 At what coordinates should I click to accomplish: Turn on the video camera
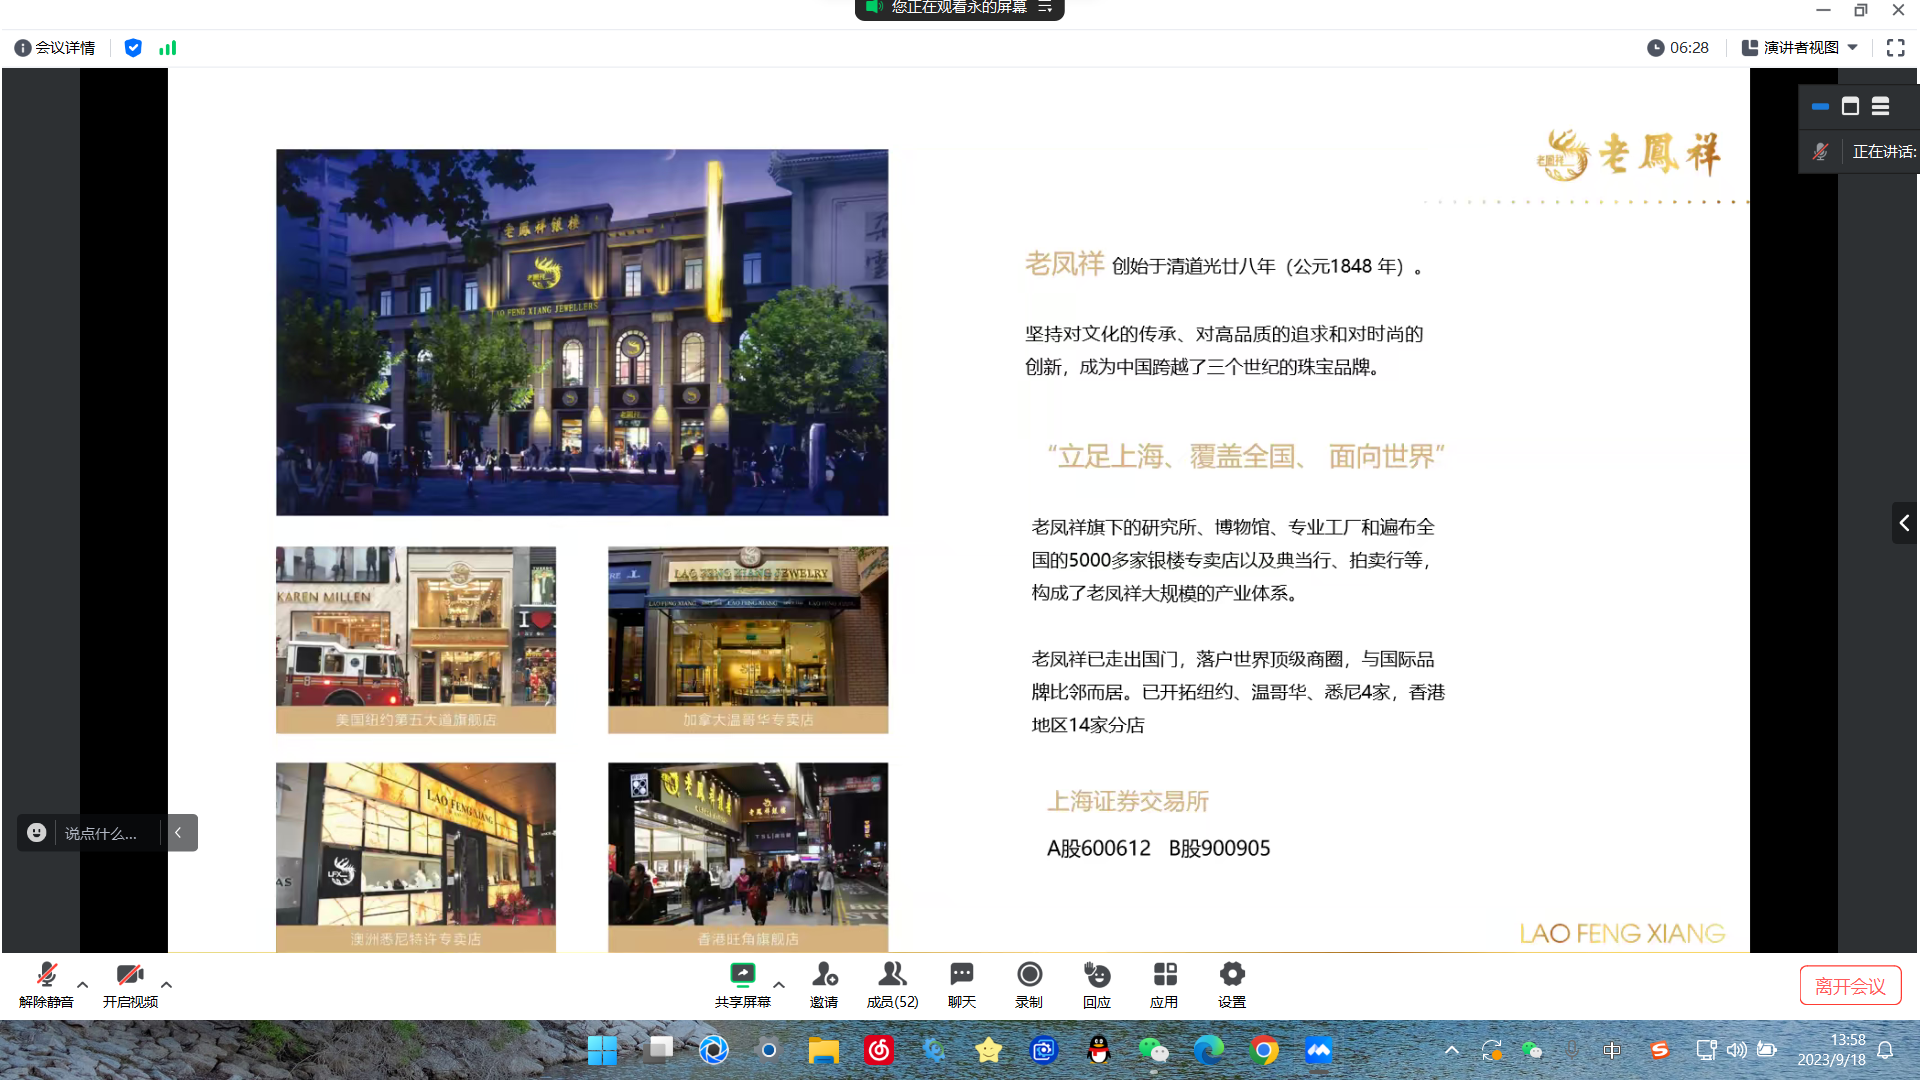pyautogui.click(x=130, y=975)
